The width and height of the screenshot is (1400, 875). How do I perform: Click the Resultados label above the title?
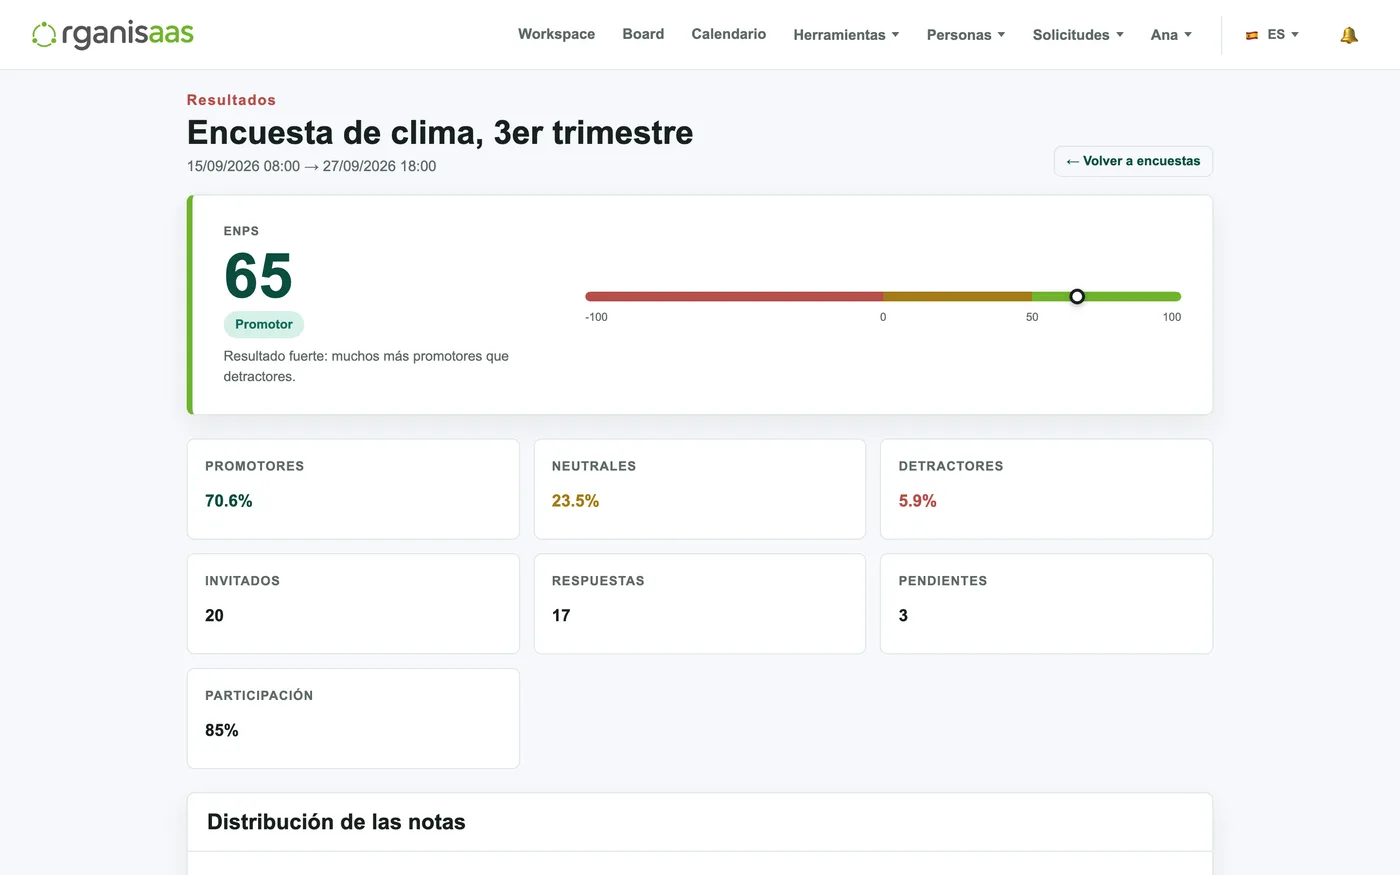click(x=231, y=100)
